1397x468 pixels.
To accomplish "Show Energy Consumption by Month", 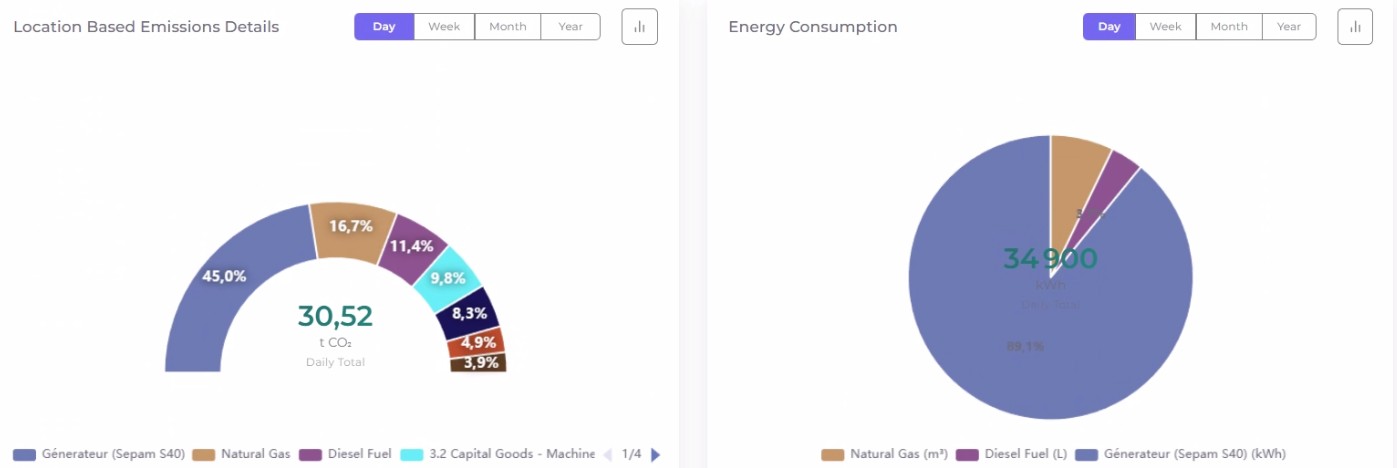I will [x=1229, y=27].
